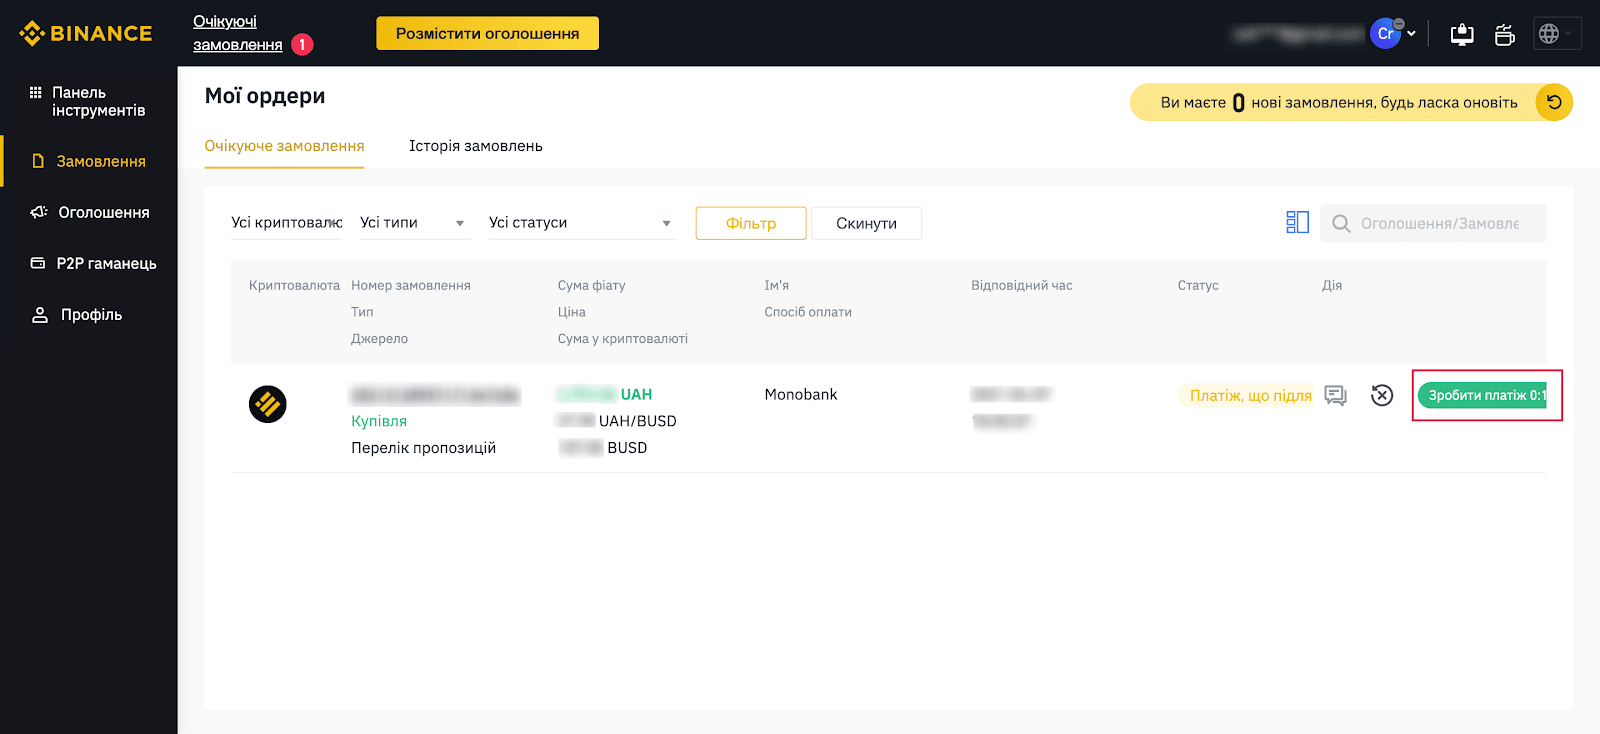Click the UAH fiat amount
The width and height of the screenshot is (1600, 734).
[605, 394]
